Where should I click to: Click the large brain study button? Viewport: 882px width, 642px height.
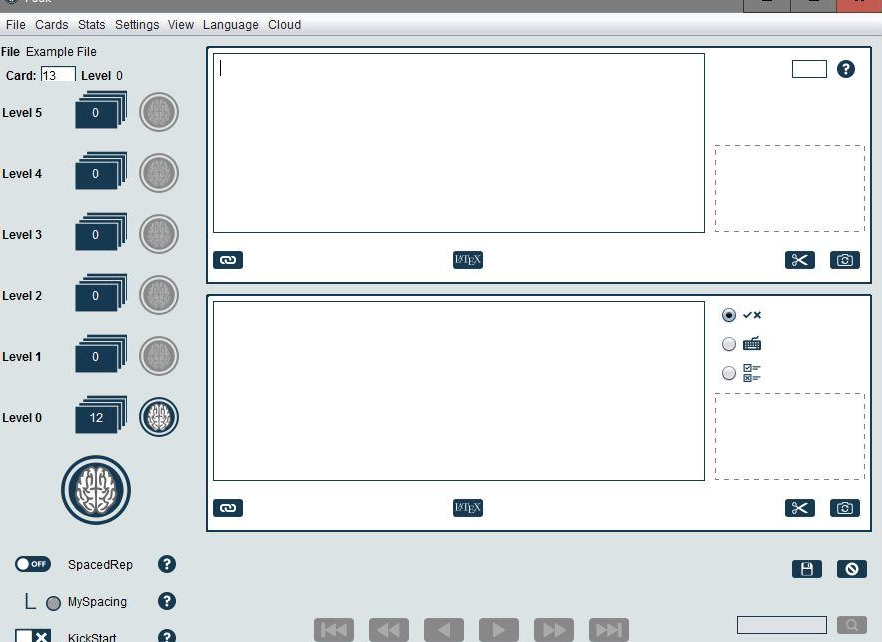(96, 490)
